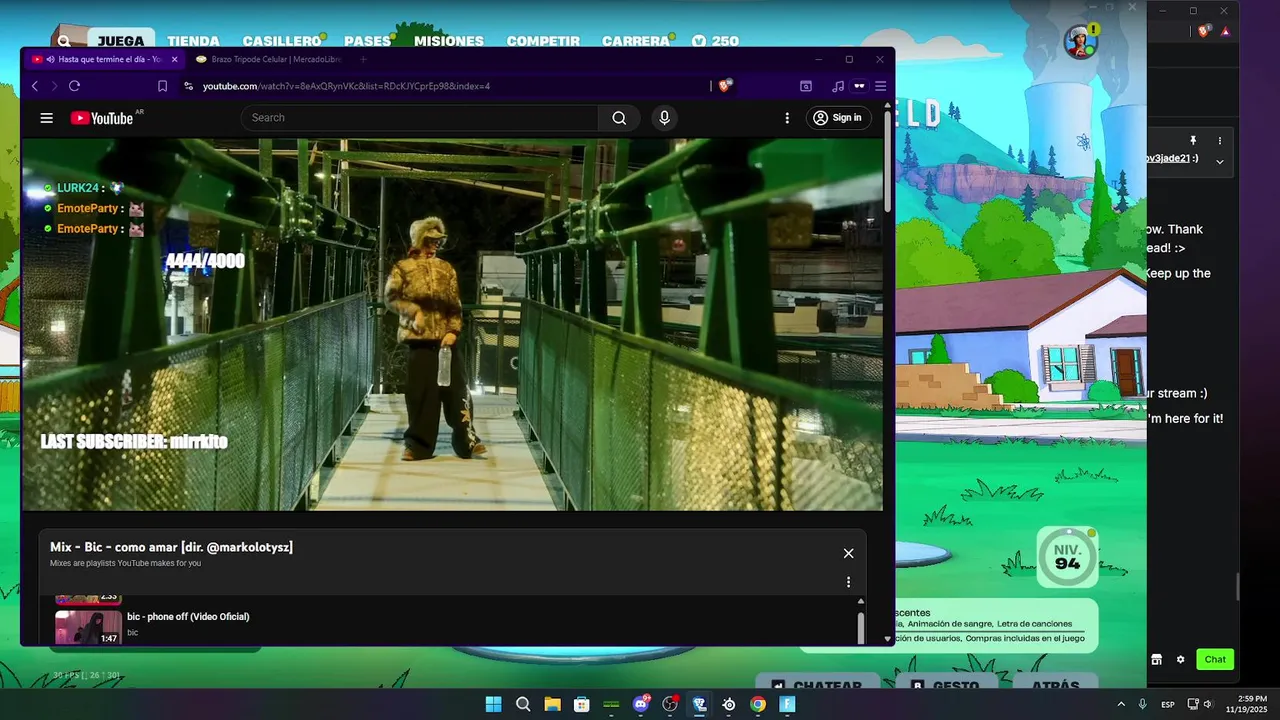Open Google Chrome from the taskbar
The height and width of the screenshot is (720, 1280).
(758, 704)
